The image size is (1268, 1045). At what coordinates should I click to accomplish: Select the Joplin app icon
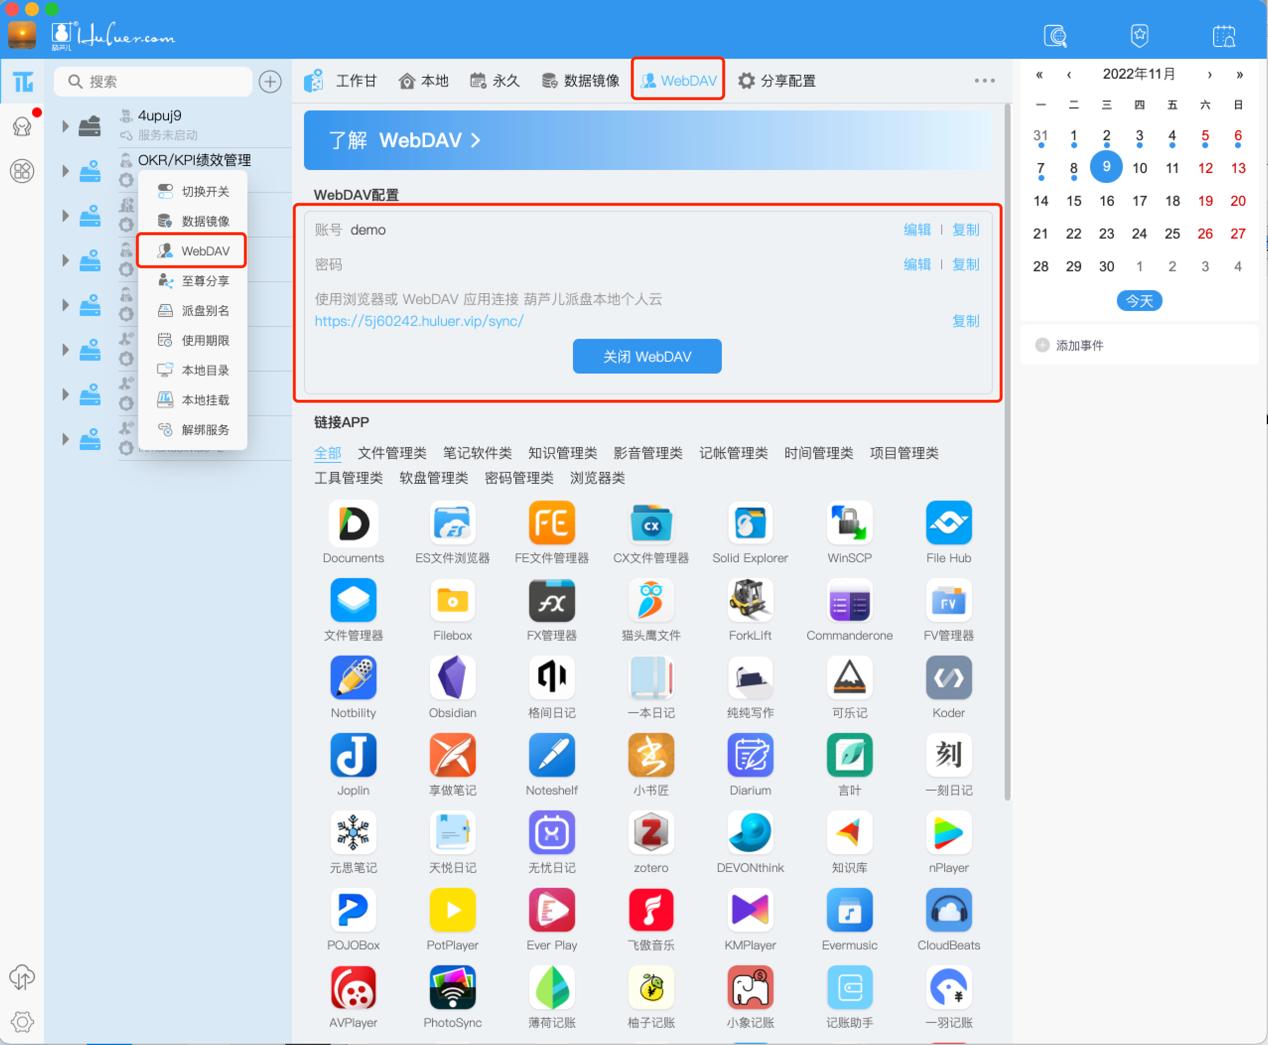click(353, 755)
